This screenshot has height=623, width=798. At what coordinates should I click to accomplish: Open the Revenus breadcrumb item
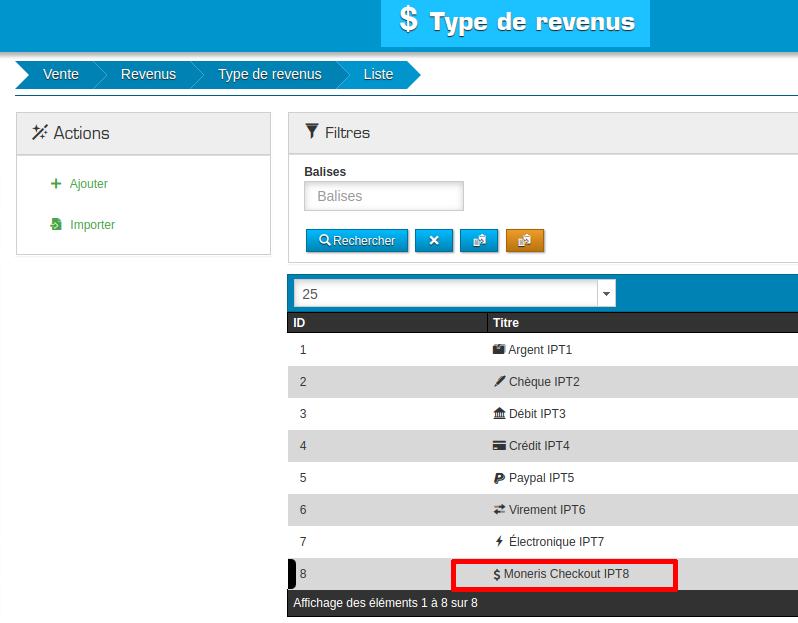click(x=148, y=74)
